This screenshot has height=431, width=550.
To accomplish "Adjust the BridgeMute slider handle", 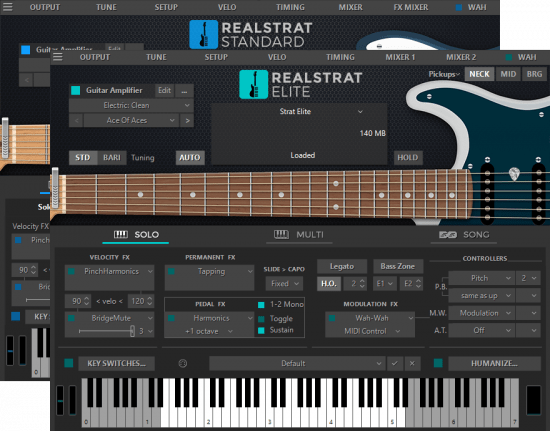I will 132,331.
